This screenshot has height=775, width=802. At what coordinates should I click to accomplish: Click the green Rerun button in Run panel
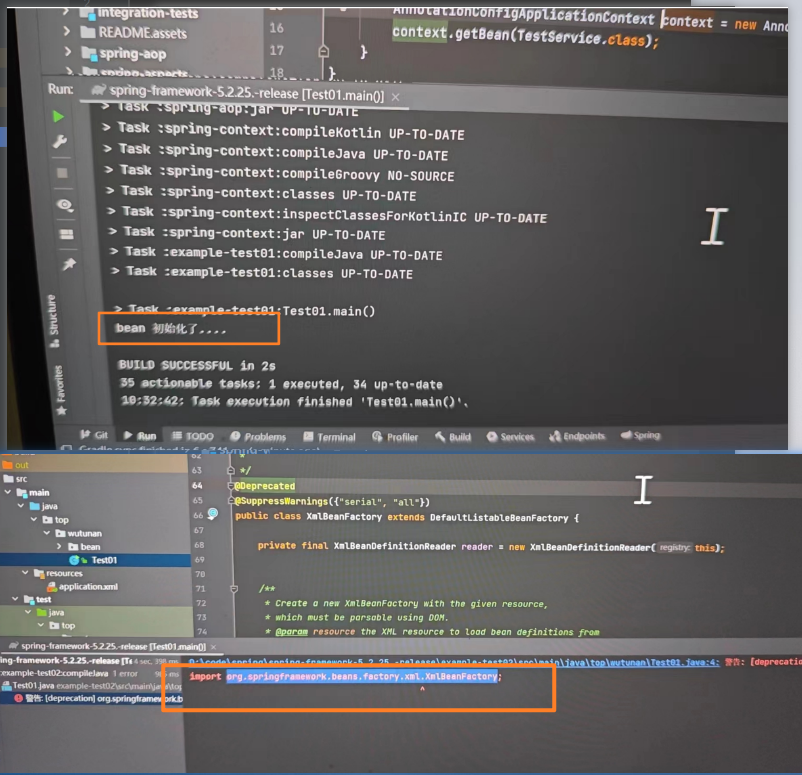click(58, 116)
